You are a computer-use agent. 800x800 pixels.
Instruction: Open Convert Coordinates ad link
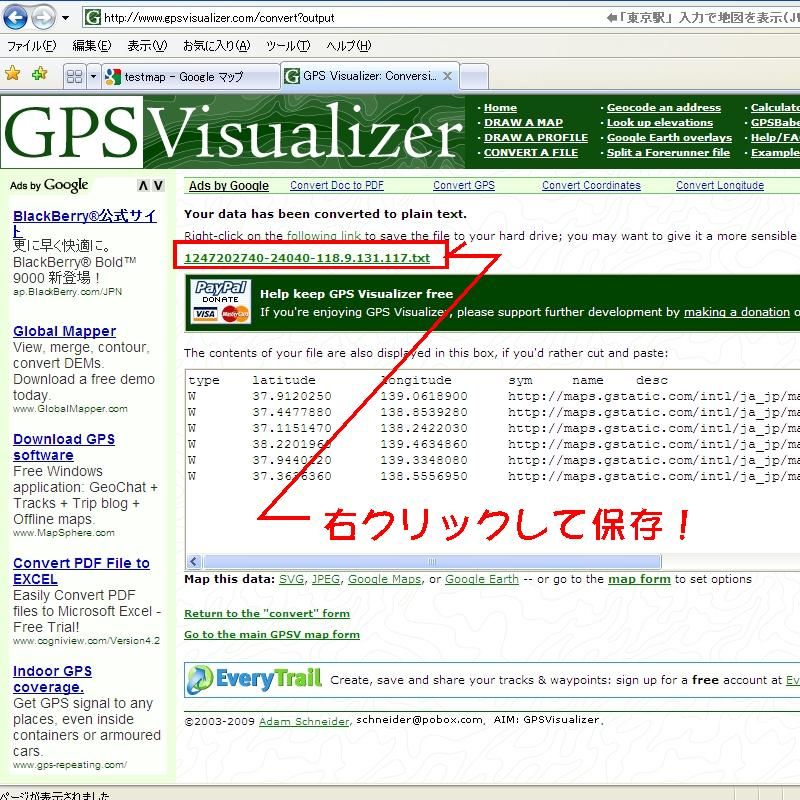click(x=591, y=185)
